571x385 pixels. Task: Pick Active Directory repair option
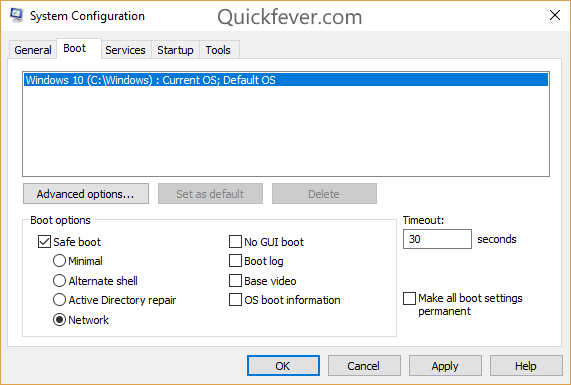[59, 300]
